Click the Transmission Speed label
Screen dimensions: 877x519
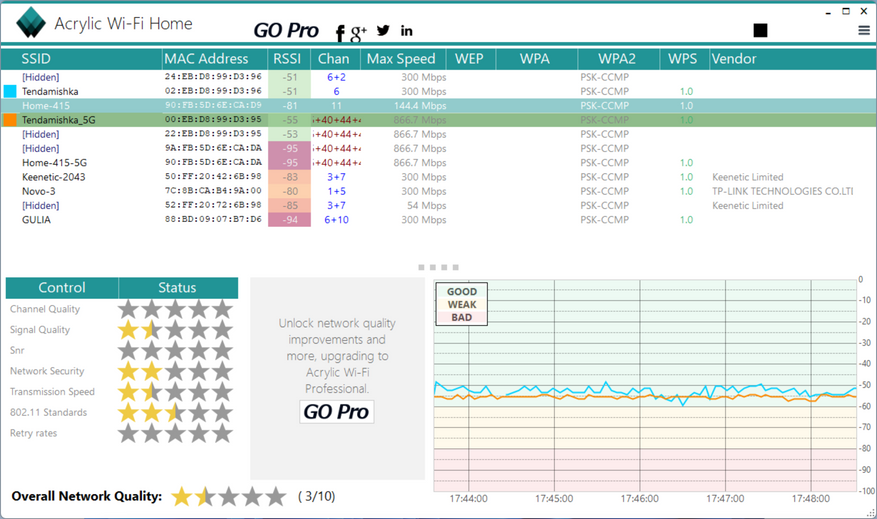(52, 391)
